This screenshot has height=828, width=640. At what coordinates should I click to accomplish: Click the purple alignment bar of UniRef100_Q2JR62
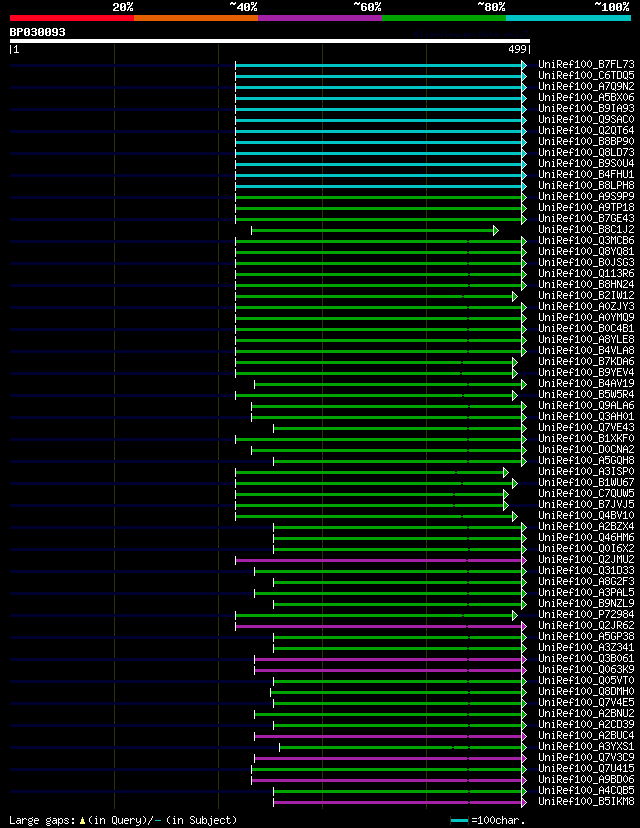pos(381,626)
